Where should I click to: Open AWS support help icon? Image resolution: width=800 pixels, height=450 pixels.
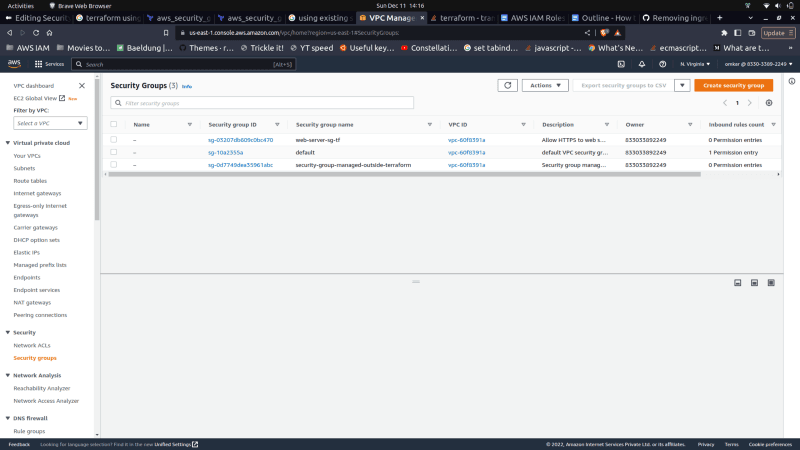pos(662,64)
